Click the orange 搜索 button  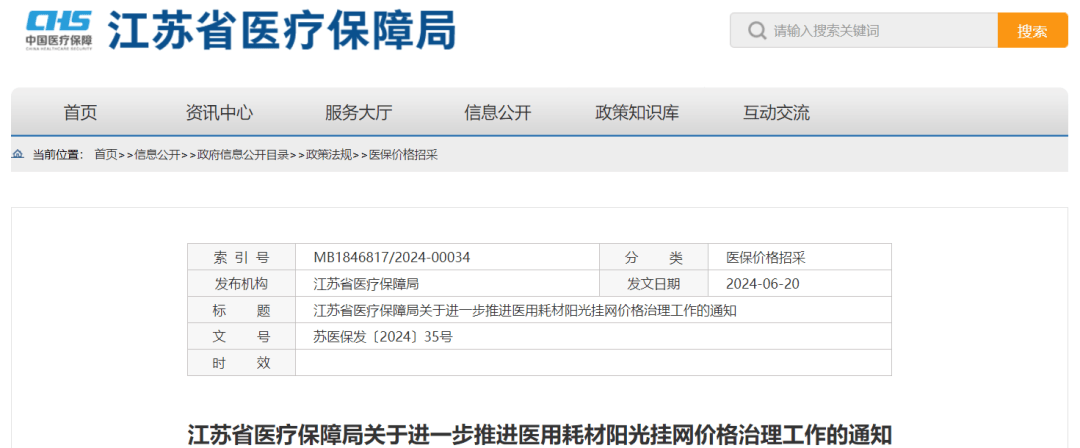coord(1032,31)
